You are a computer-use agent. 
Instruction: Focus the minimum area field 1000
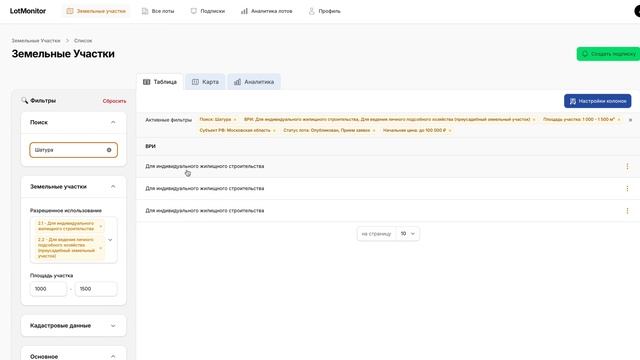pos(48,289)
